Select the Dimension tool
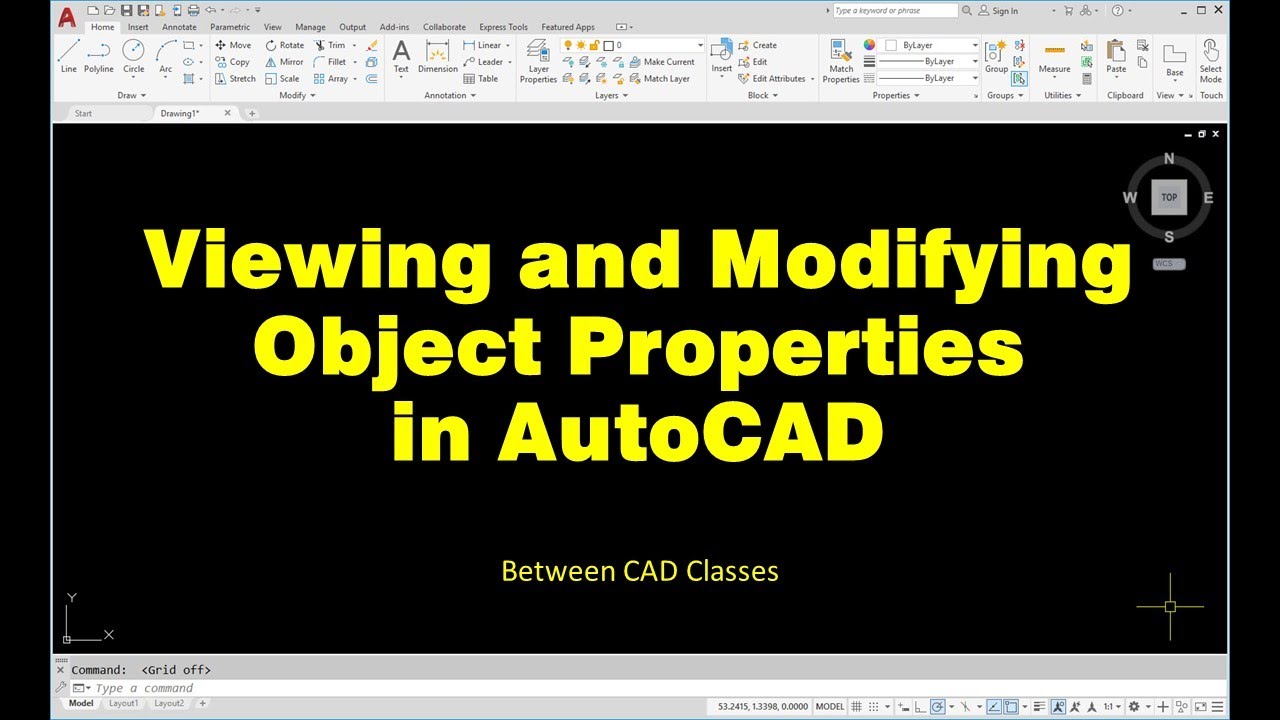This screenshot has width=1280, height=720. click(438, 56)
